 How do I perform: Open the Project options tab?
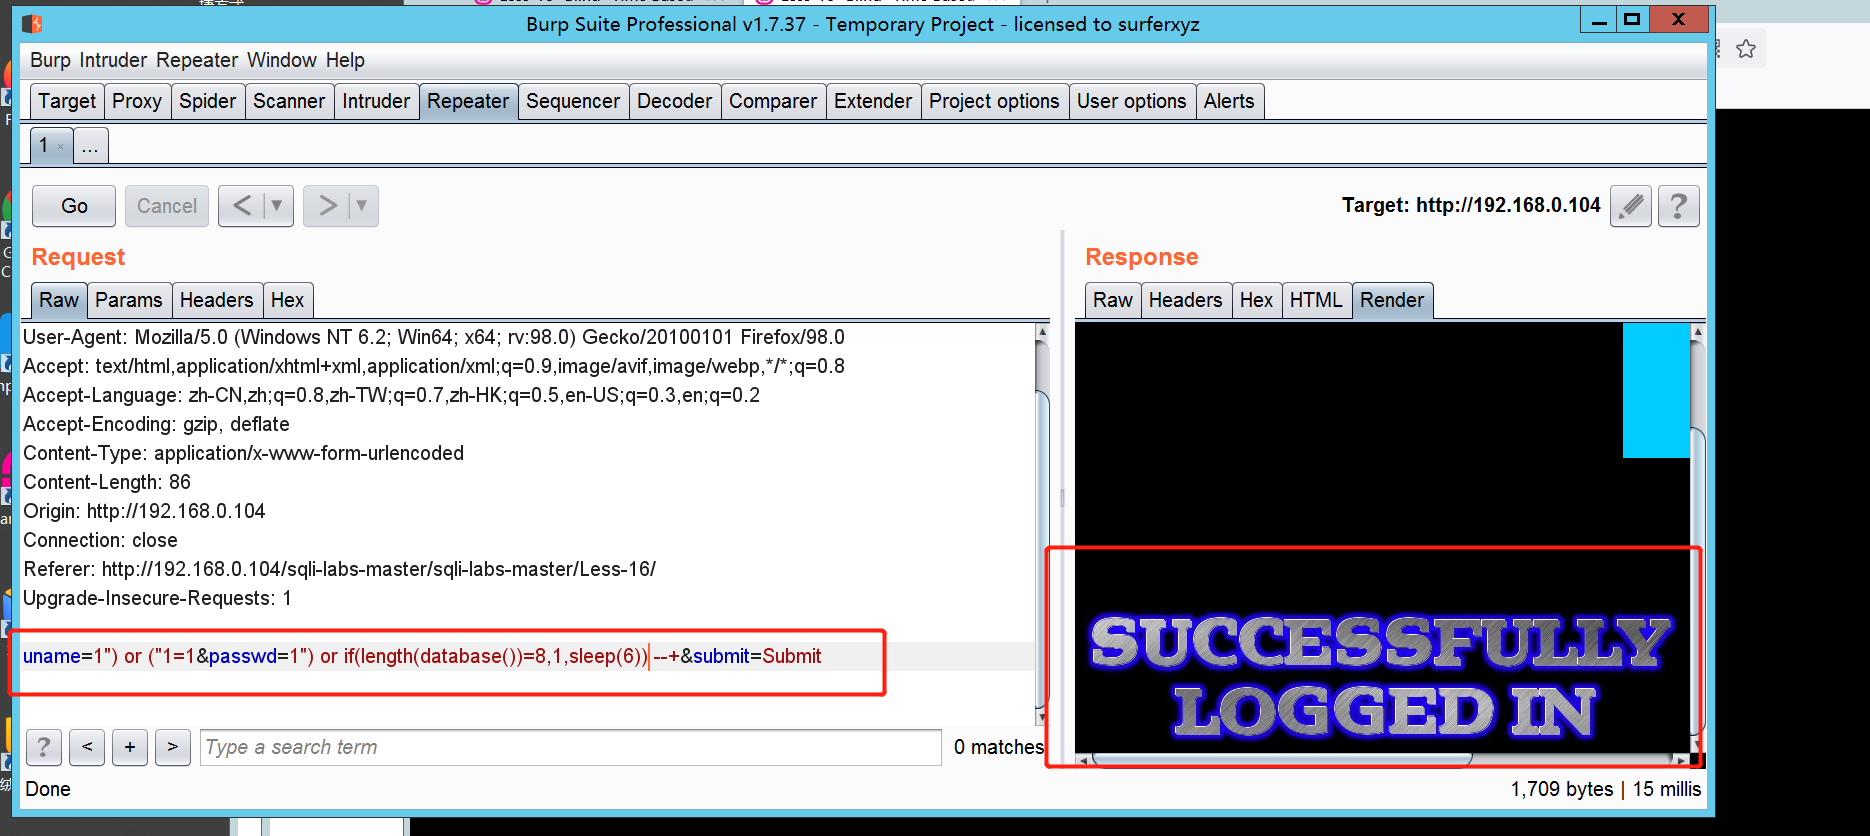(994, 101)
